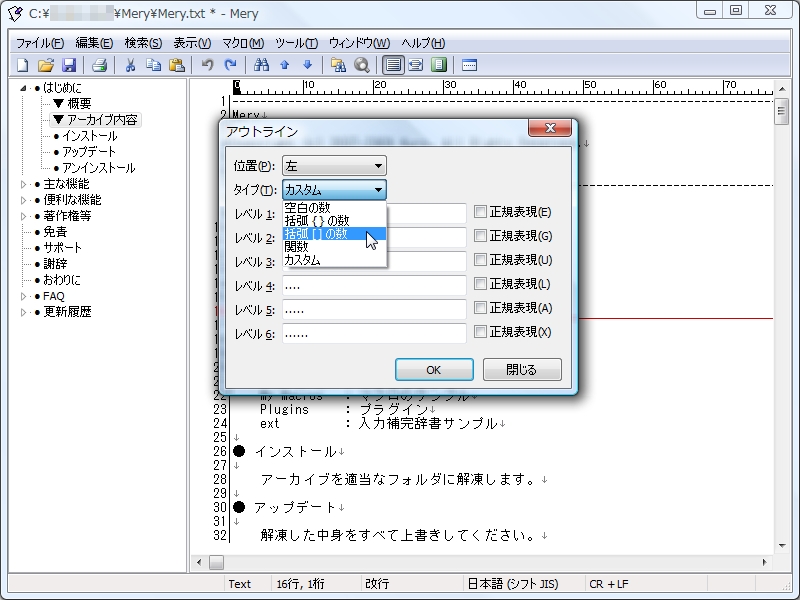The height and width of the screenshot is (600, 800).
Task: Collapse the はじめに tree node
Action: [x=23, y=88]
